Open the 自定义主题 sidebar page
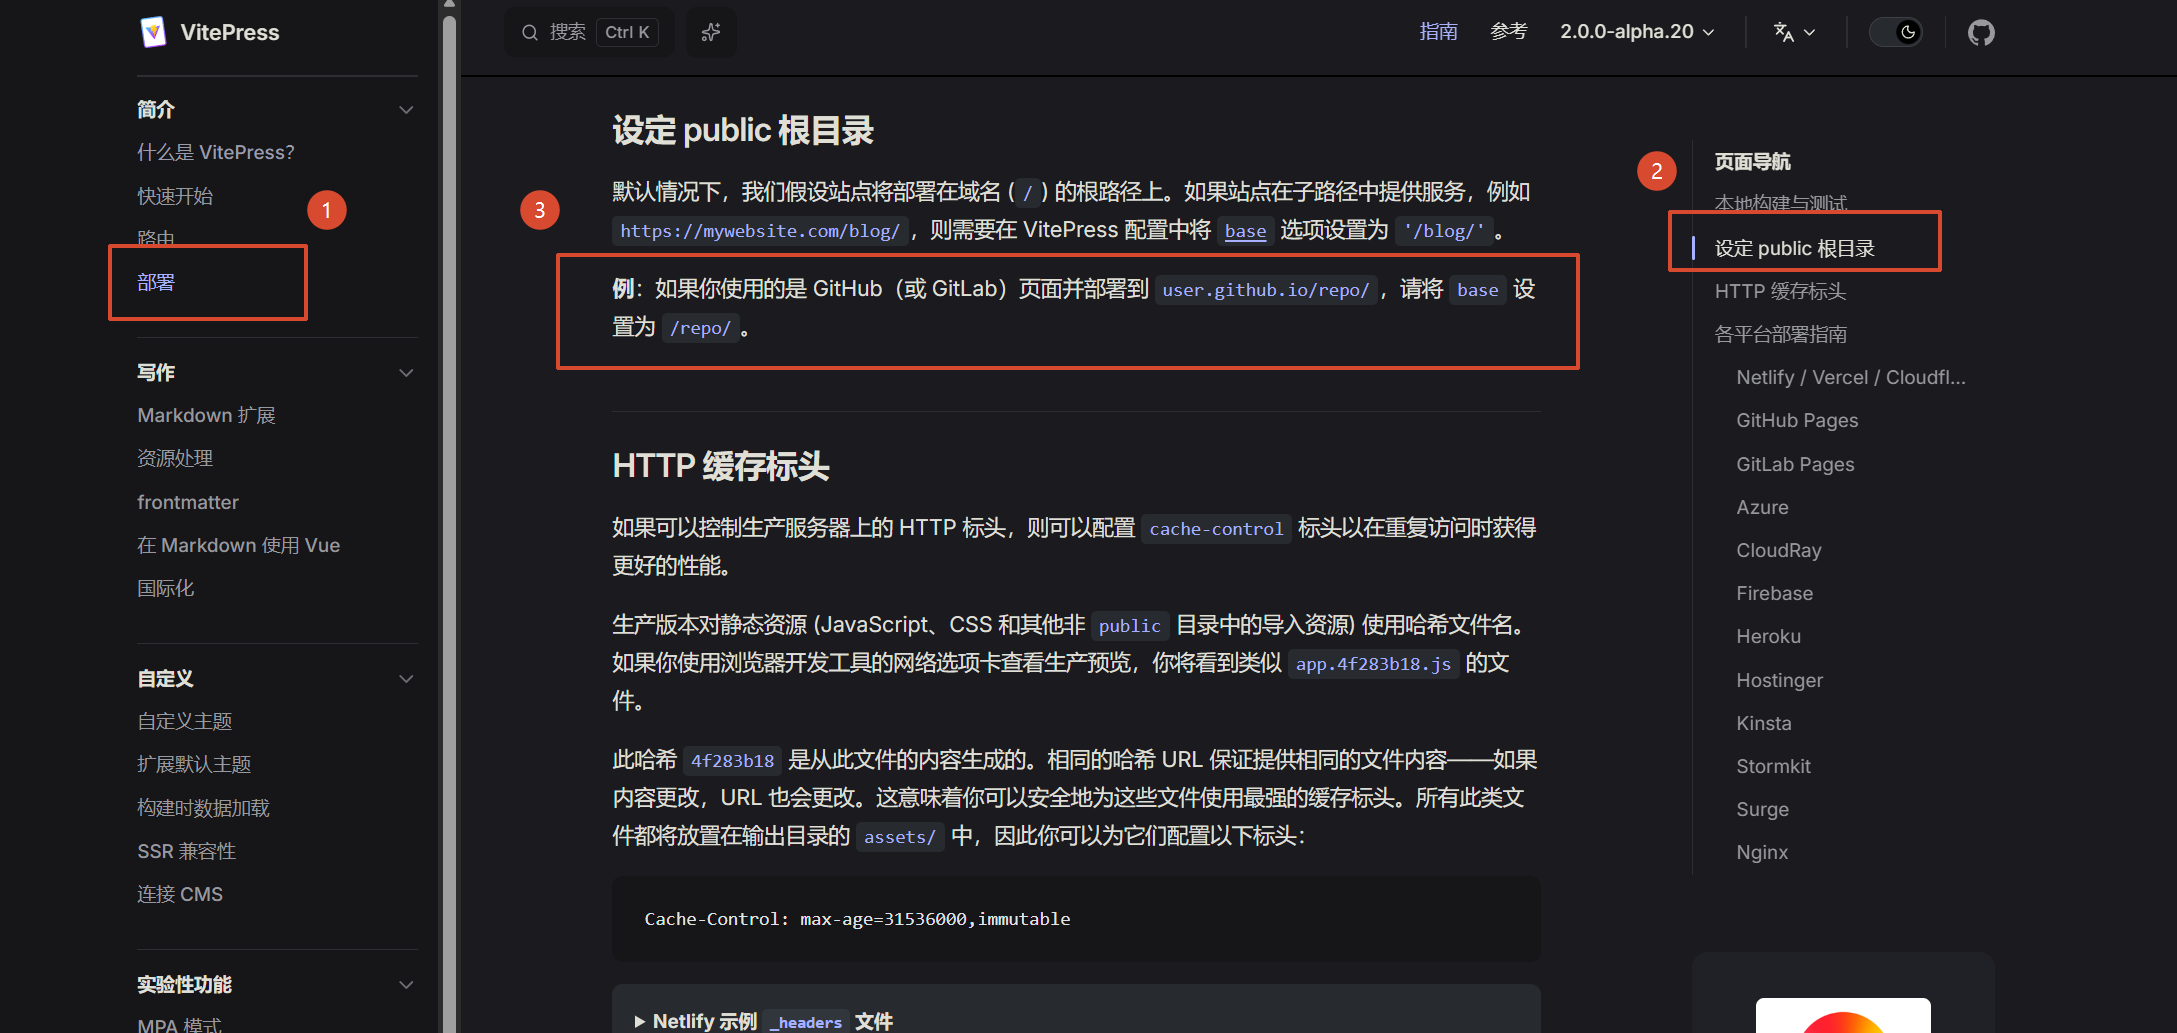Viewport: 2177px width, 1033px height. 185,721
